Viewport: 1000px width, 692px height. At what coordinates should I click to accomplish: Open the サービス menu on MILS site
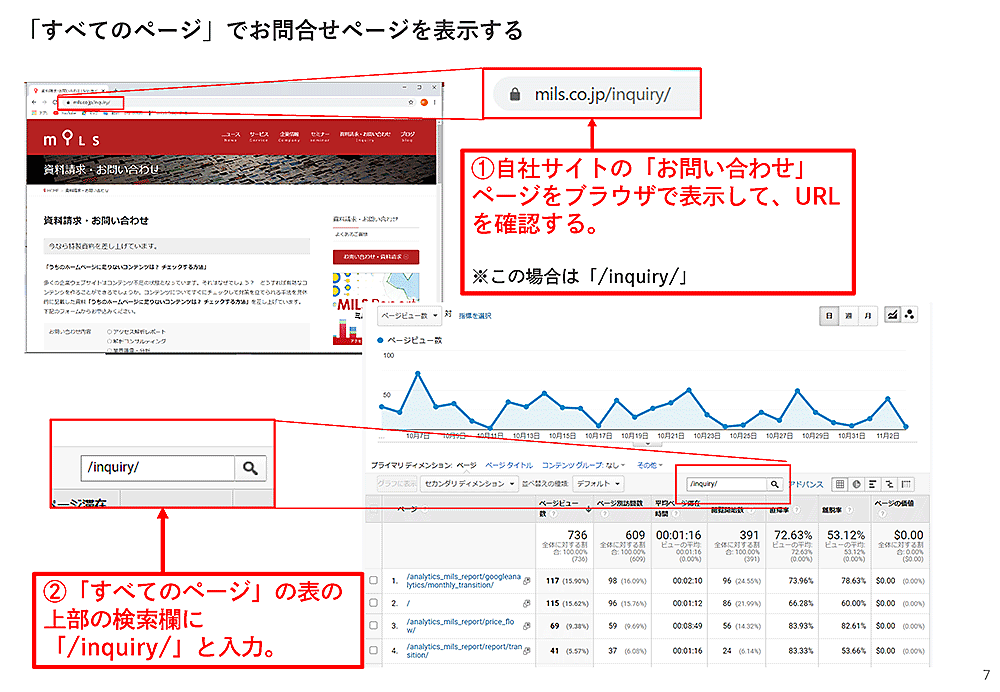click(259, 134)
